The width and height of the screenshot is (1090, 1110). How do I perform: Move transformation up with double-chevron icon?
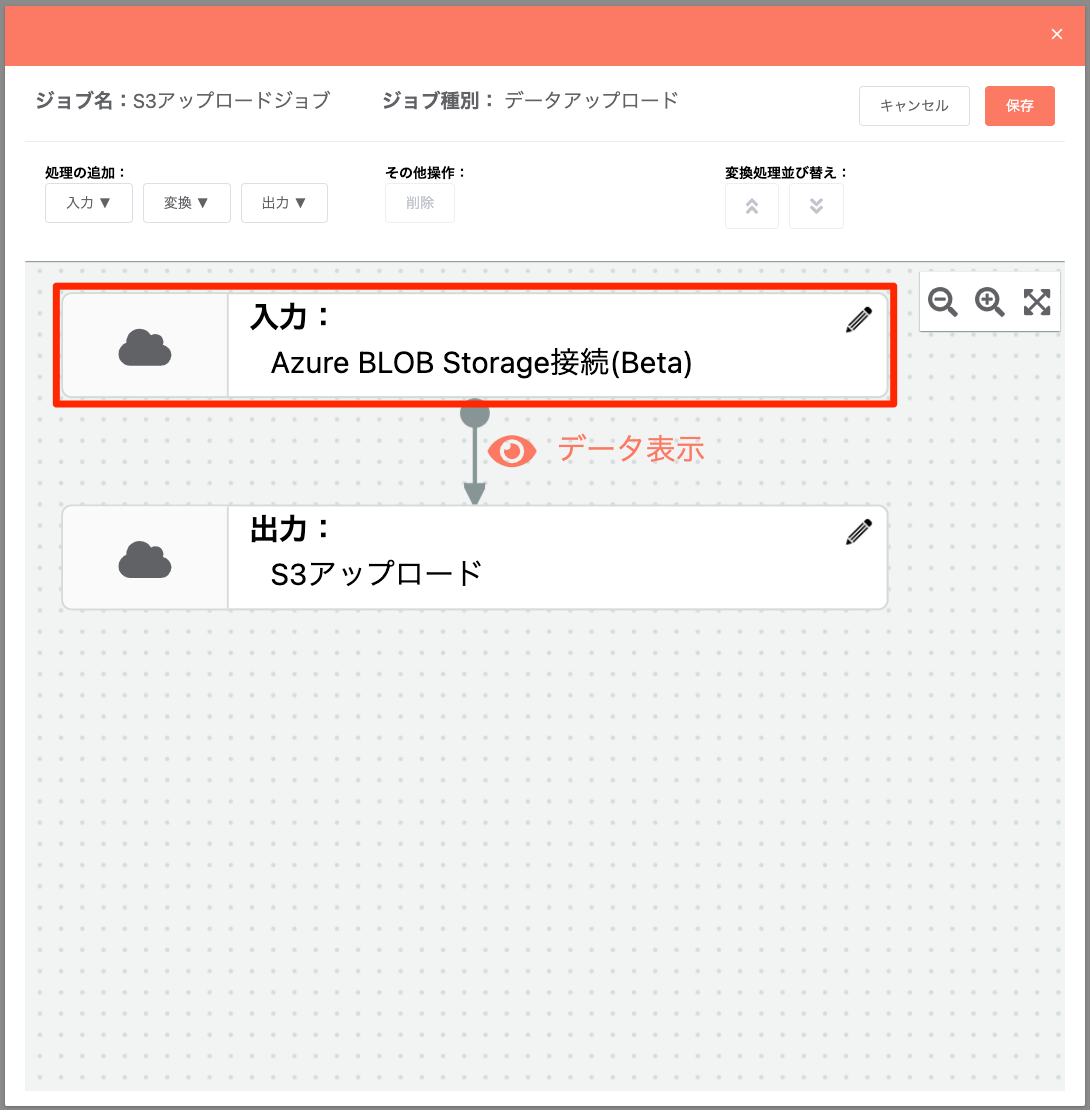pos(752,206)
